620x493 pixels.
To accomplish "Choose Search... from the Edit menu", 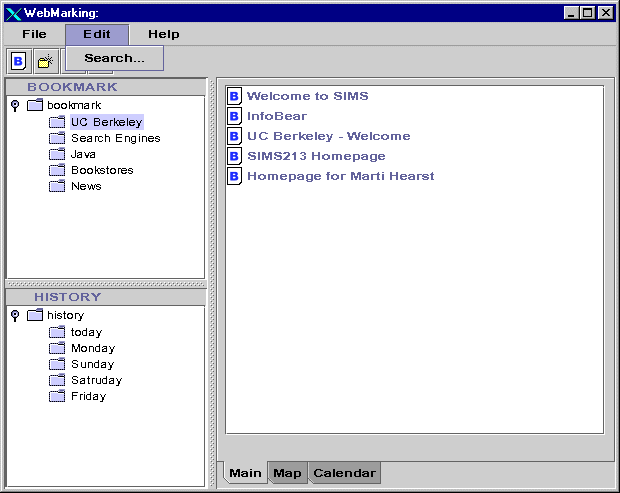I will [115, 58].
